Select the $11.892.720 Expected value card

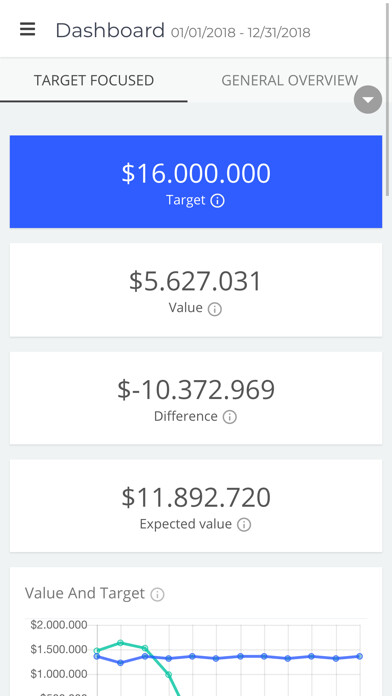[196, 506]
